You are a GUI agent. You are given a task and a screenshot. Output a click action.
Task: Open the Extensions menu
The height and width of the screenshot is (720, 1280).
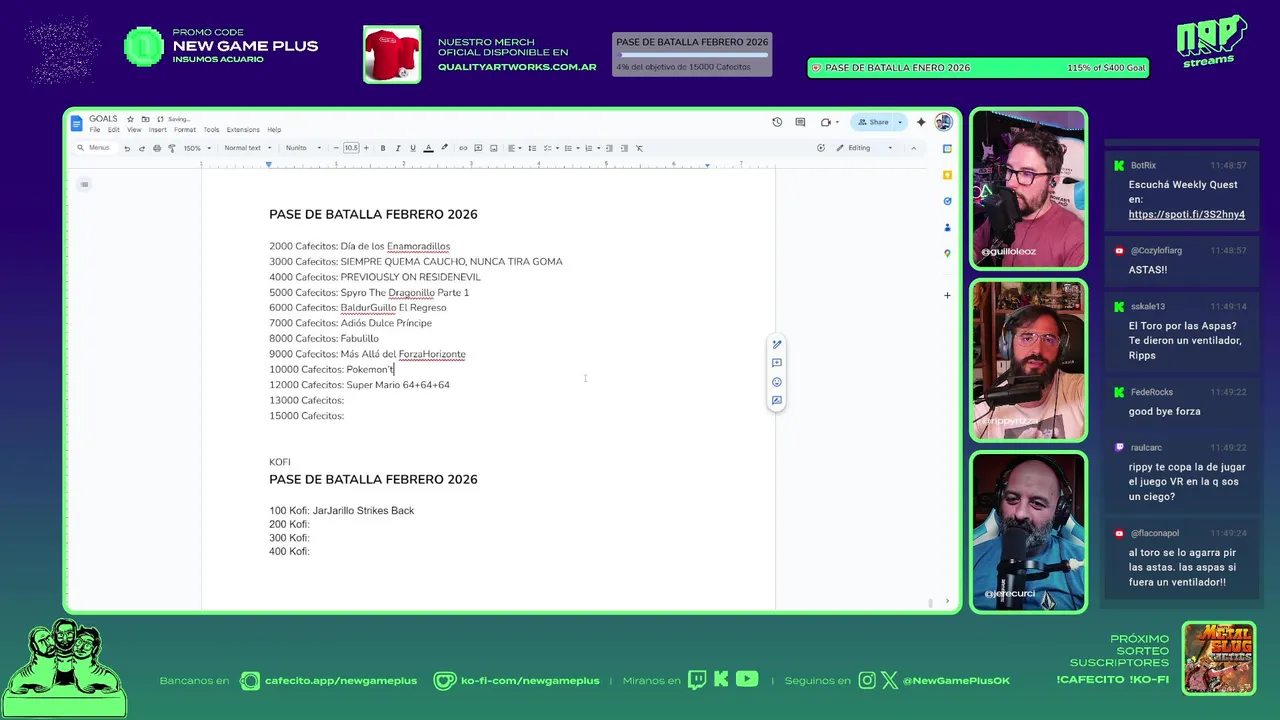coord(243,130)
